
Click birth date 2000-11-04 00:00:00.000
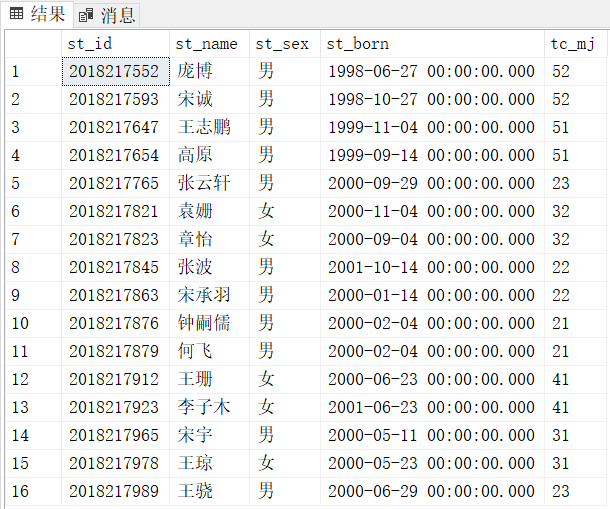point(432,212)
